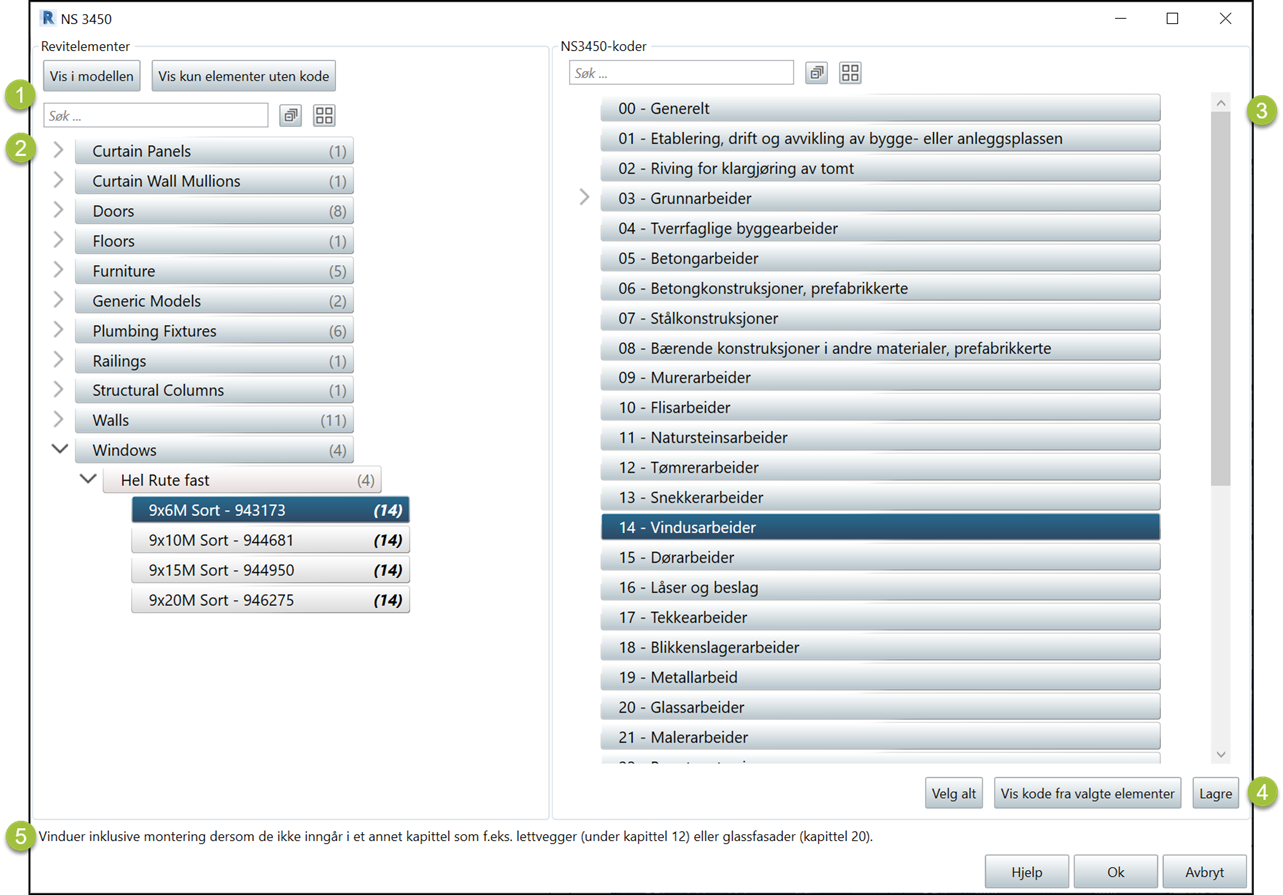Click the Velg alt button
Viewport: 1283px width, 895px height.
point(954,793)
